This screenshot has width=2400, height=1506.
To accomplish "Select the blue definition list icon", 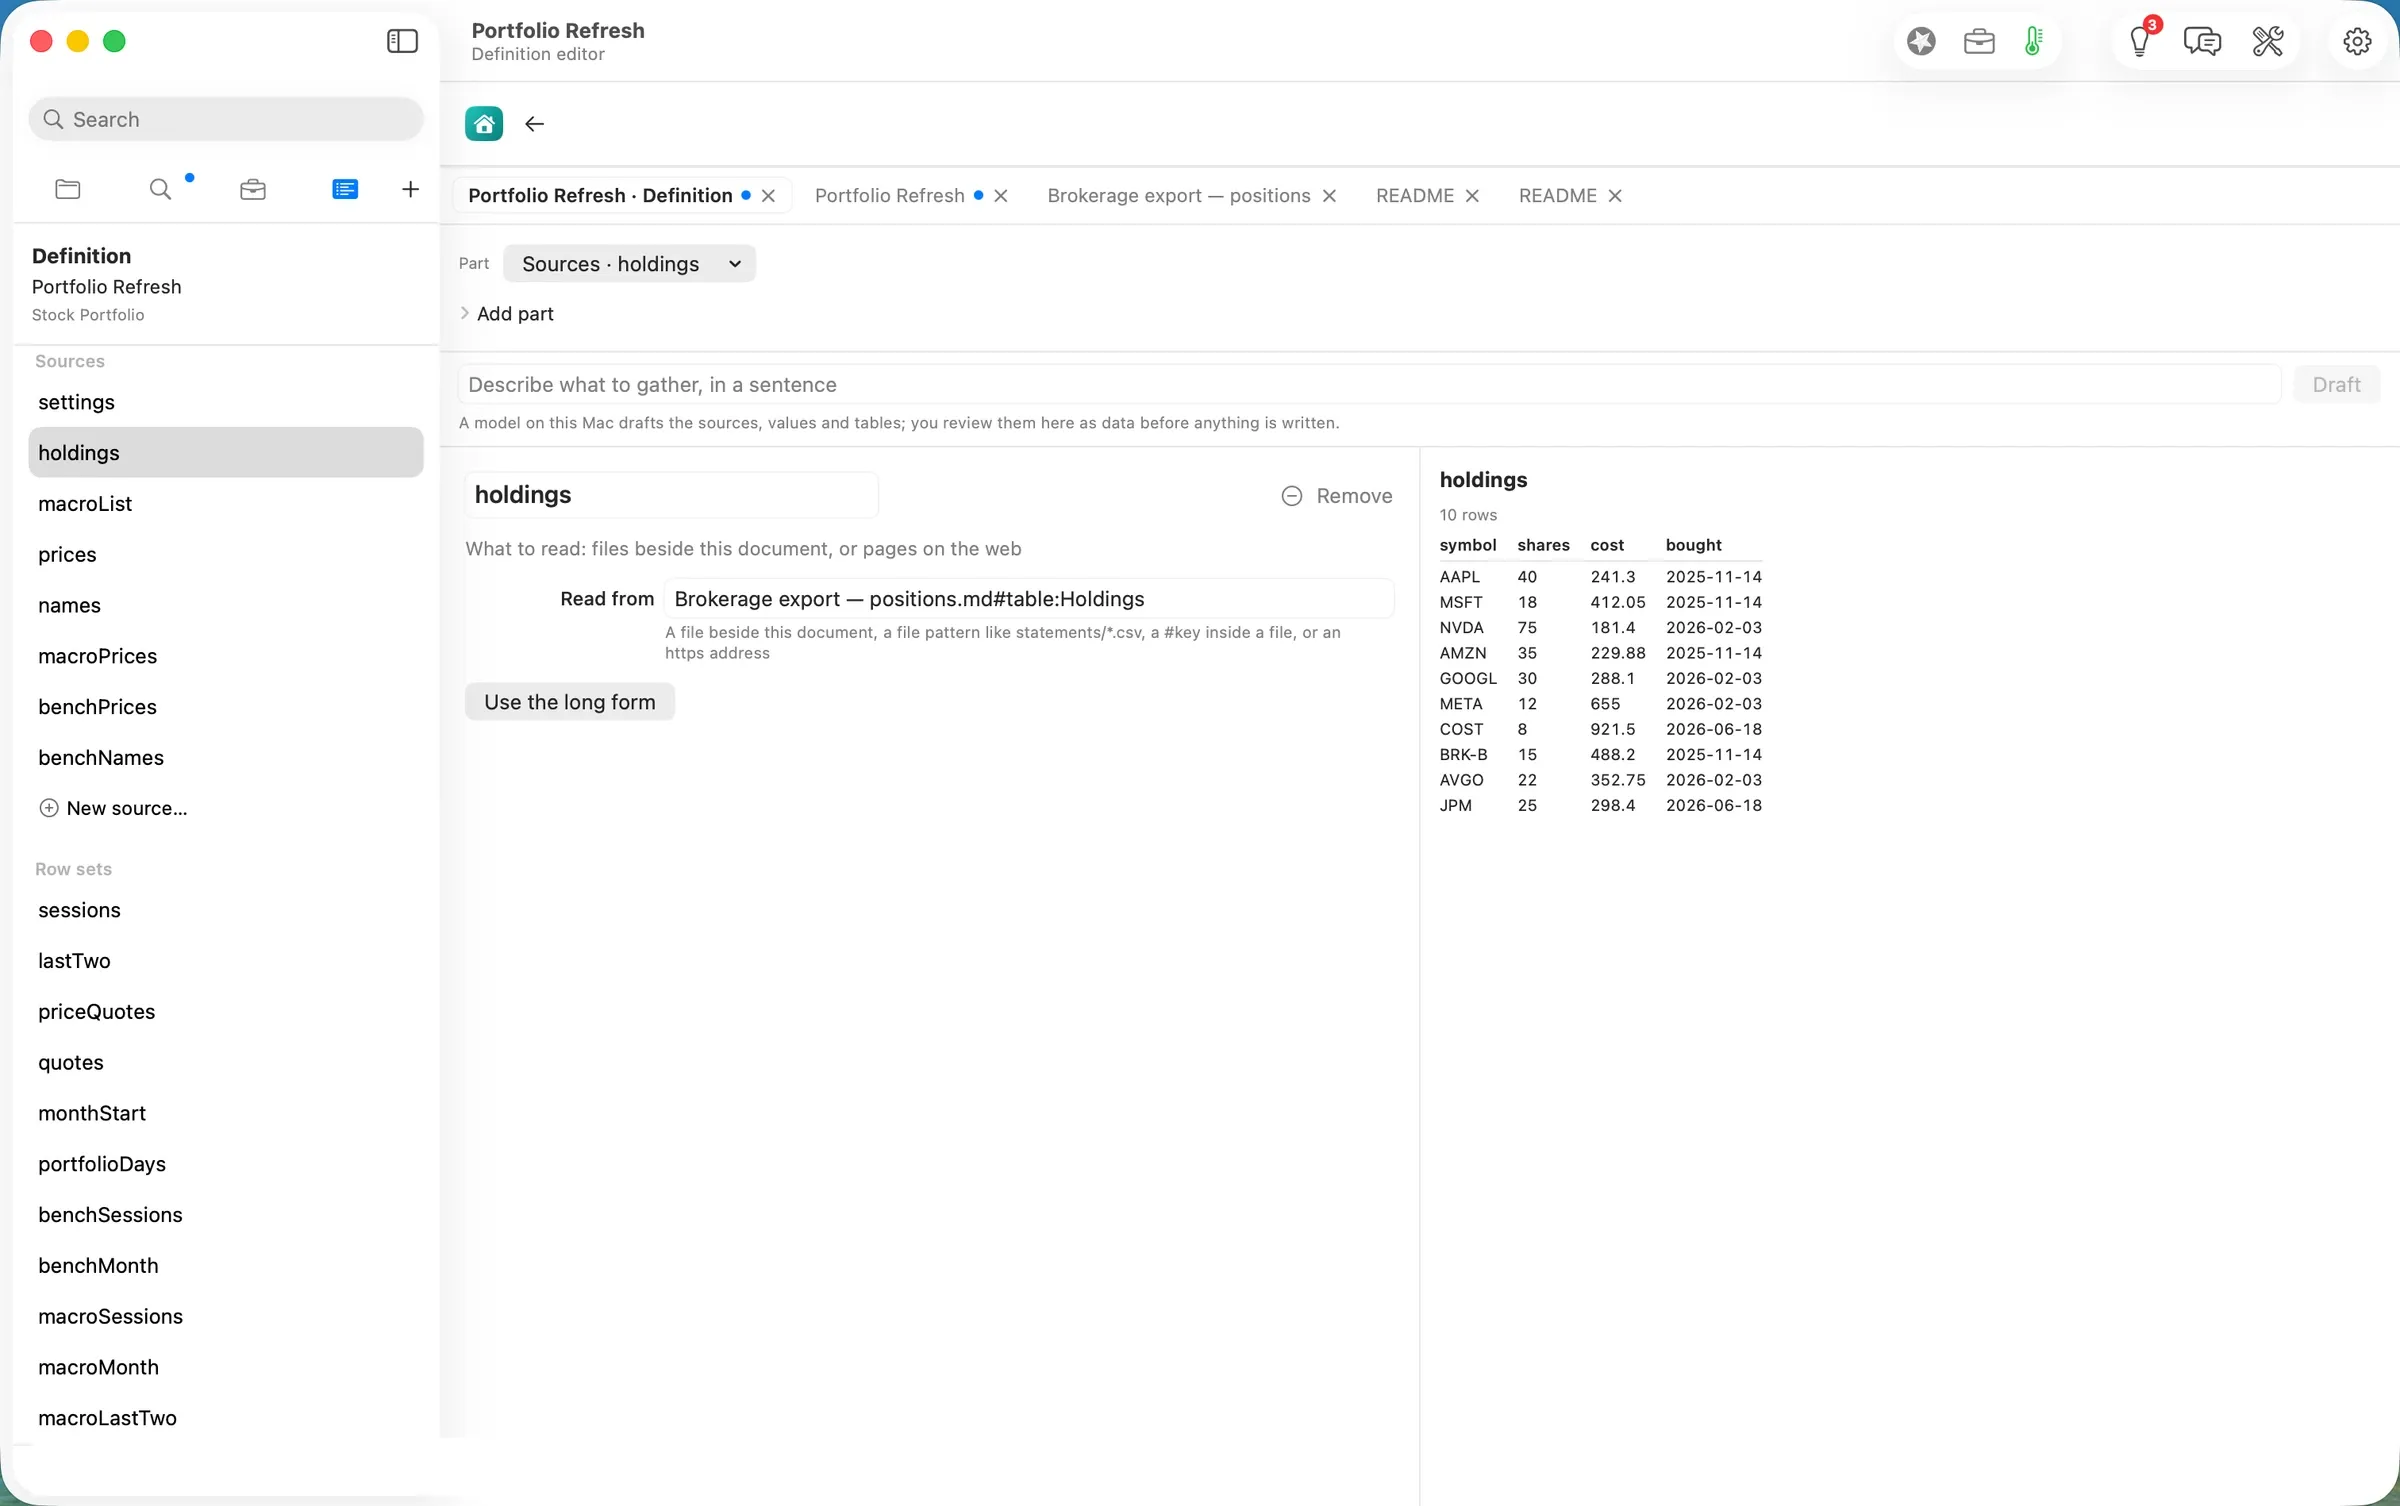I will (x=345, y=189).
